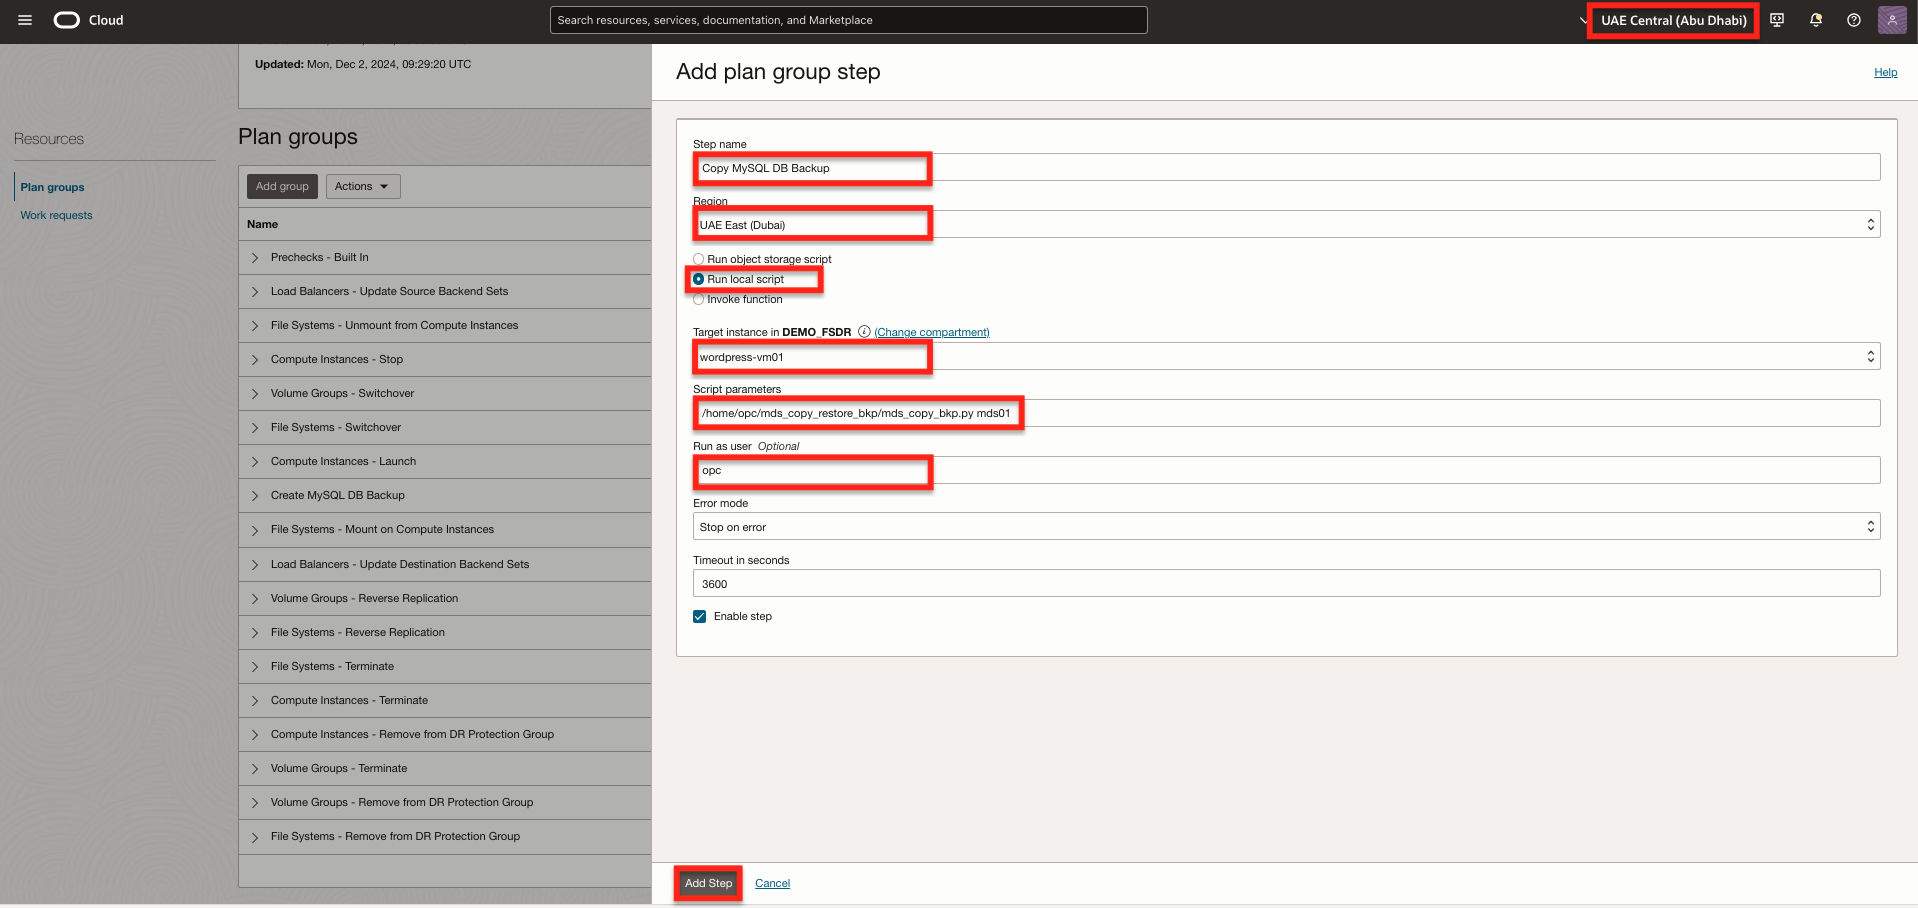Open the Error mode dropdown
The width and height of the screenshot is (1918, 908).
[1287, 527]
